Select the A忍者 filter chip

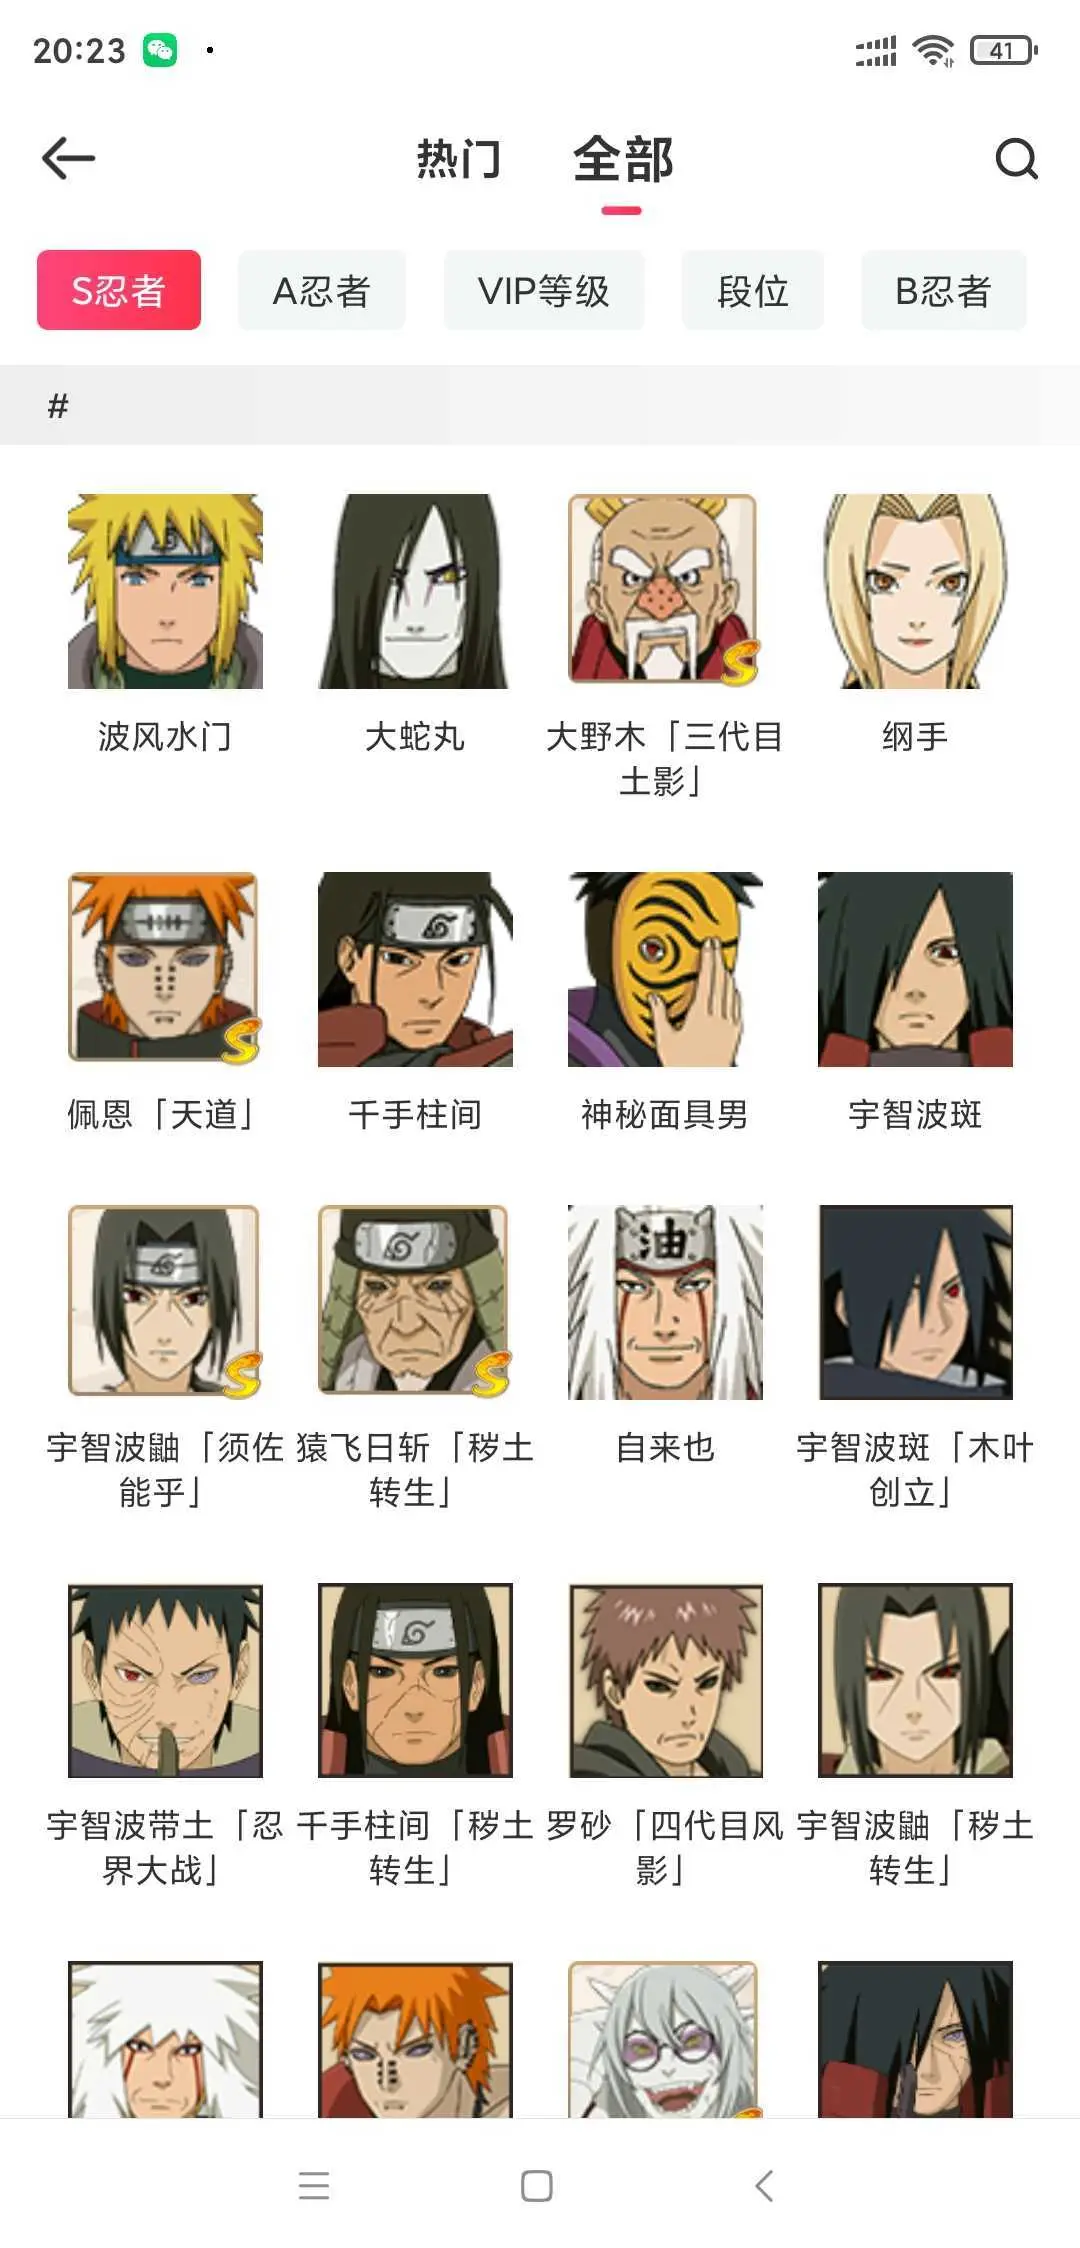[322, 290]
